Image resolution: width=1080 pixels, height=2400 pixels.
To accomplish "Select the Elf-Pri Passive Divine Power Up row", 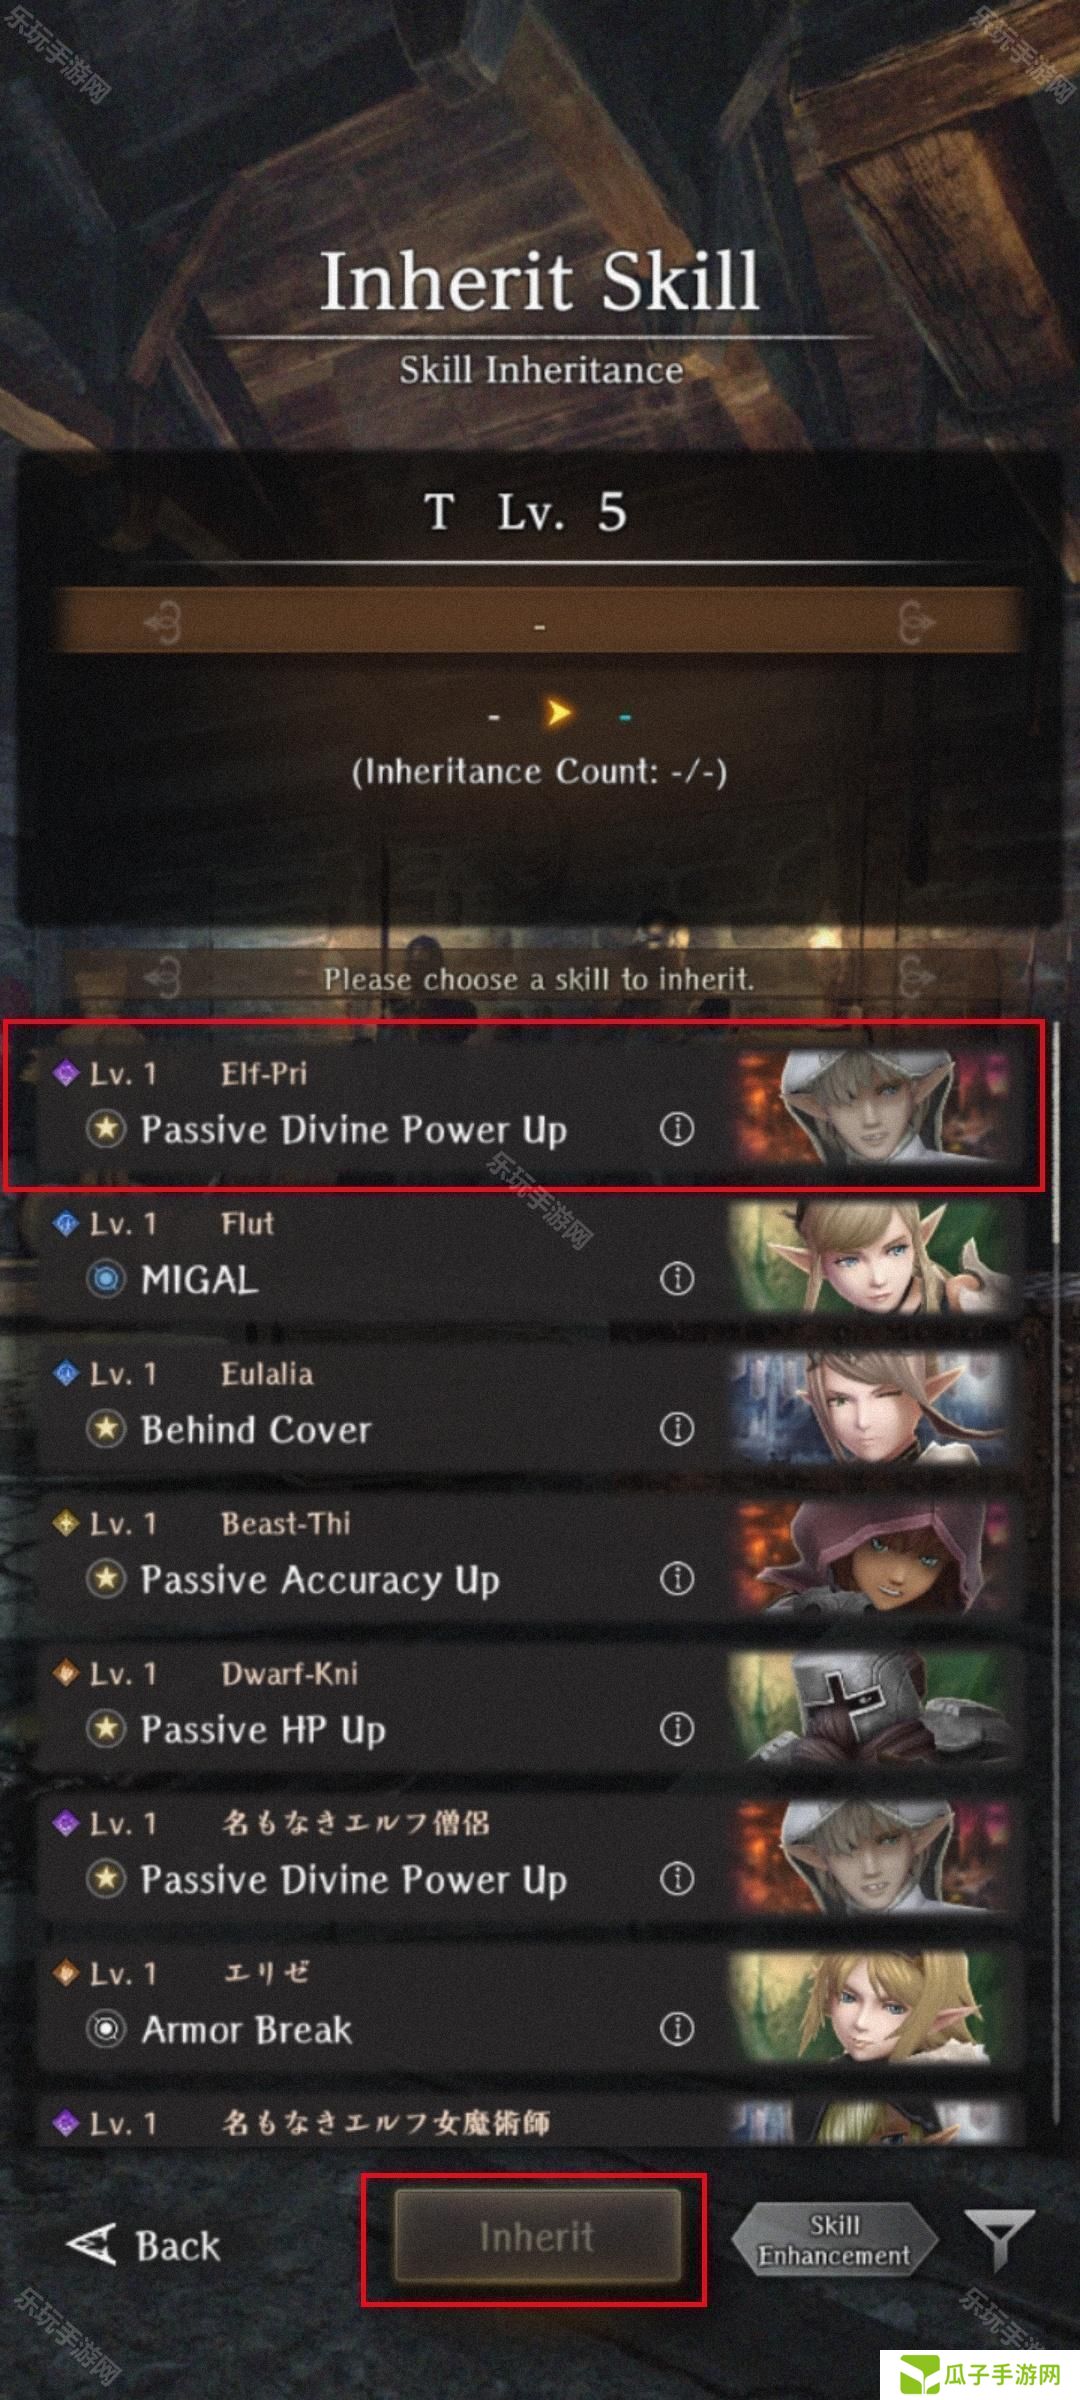I will coord(530,1105).
